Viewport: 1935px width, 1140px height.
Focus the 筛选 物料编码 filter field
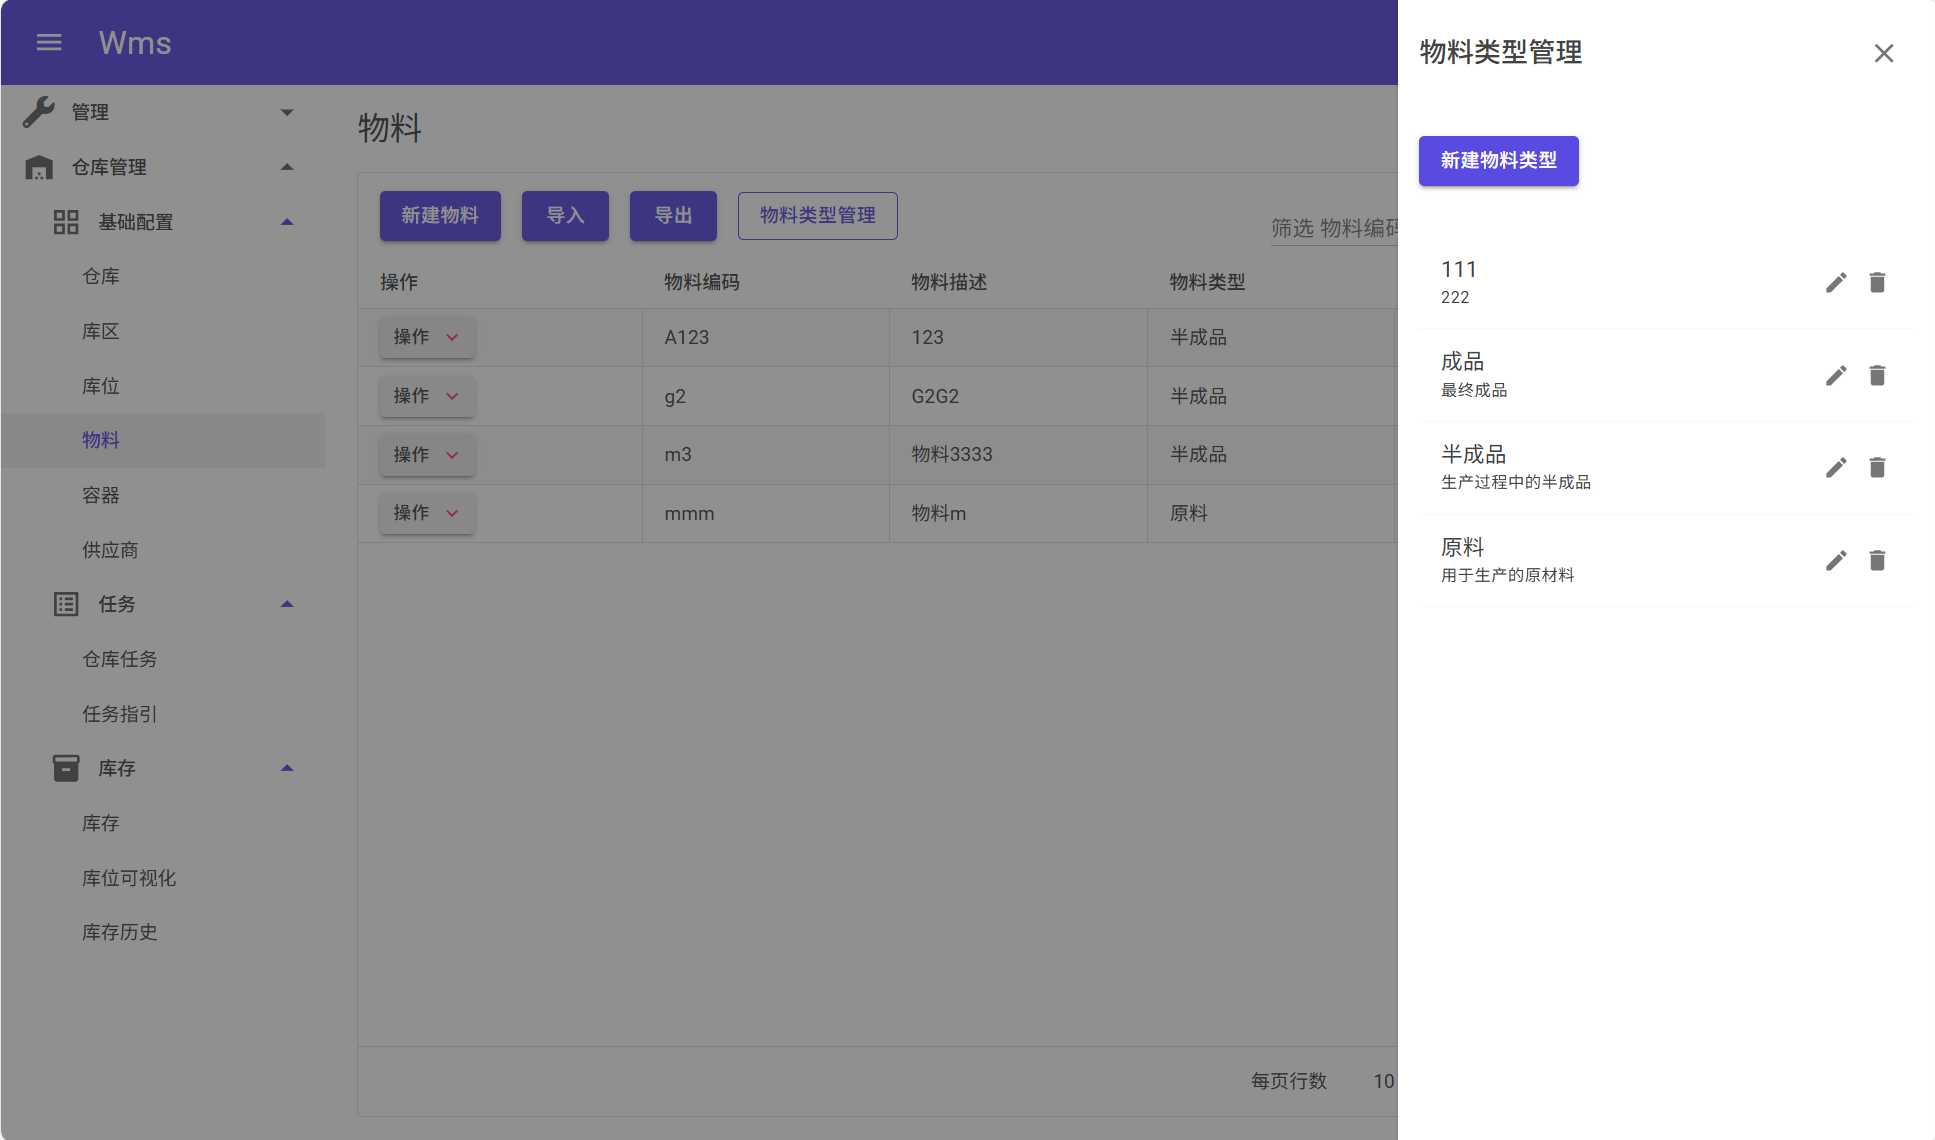click(1334, 228)
